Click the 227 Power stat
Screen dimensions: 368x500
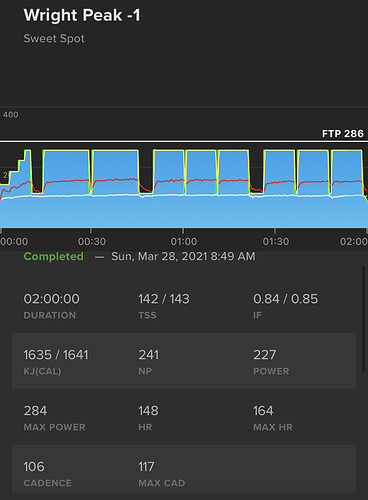coord(271,361)
